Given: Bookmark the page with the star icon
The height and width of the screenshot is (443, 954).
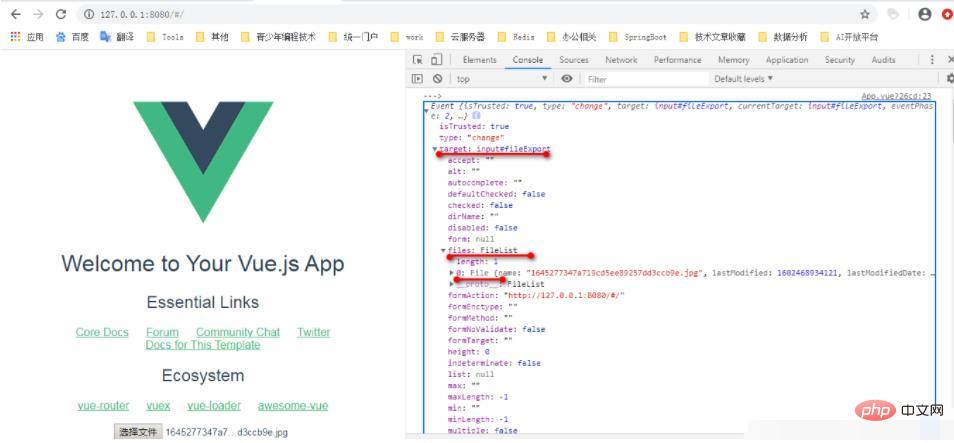Looking at the screenshot, I should (x=865, y=14).
